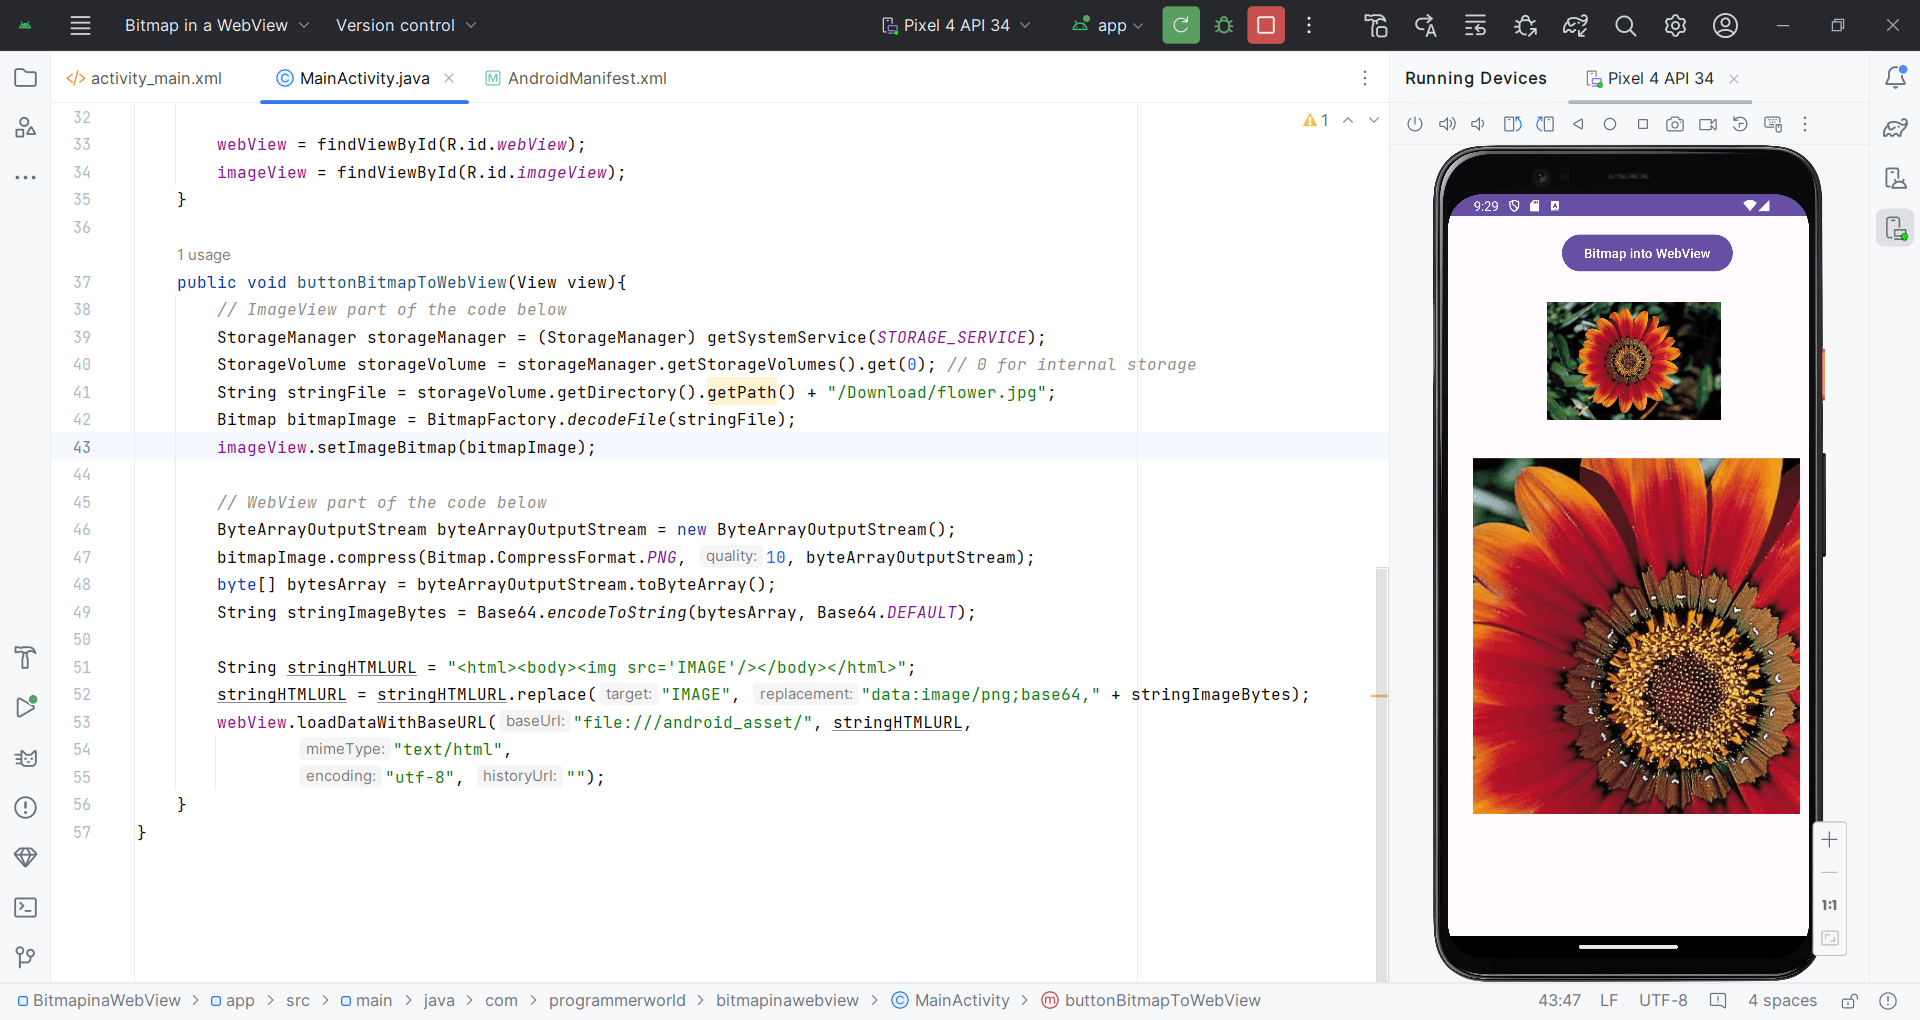Open the Terminal tool window
This screenshot has width=1920, height=1020.
[x=26, y=907]
